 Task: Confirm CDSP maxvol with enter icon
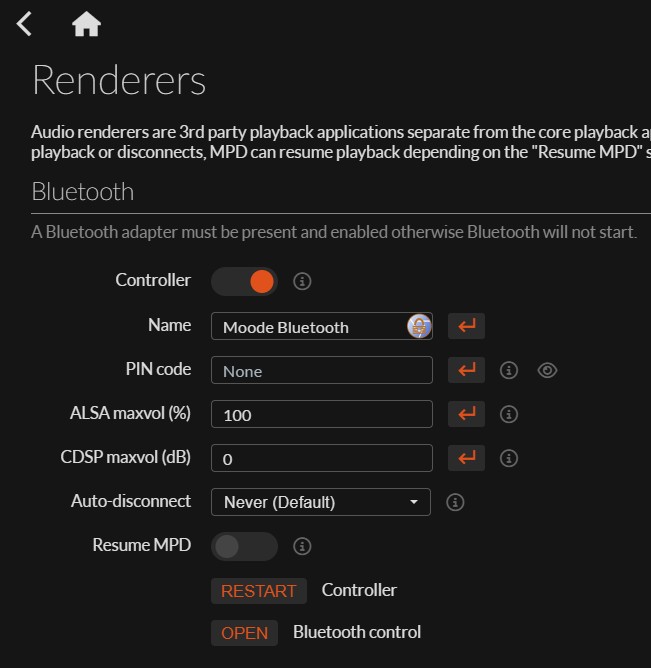[x=466, y=458]
